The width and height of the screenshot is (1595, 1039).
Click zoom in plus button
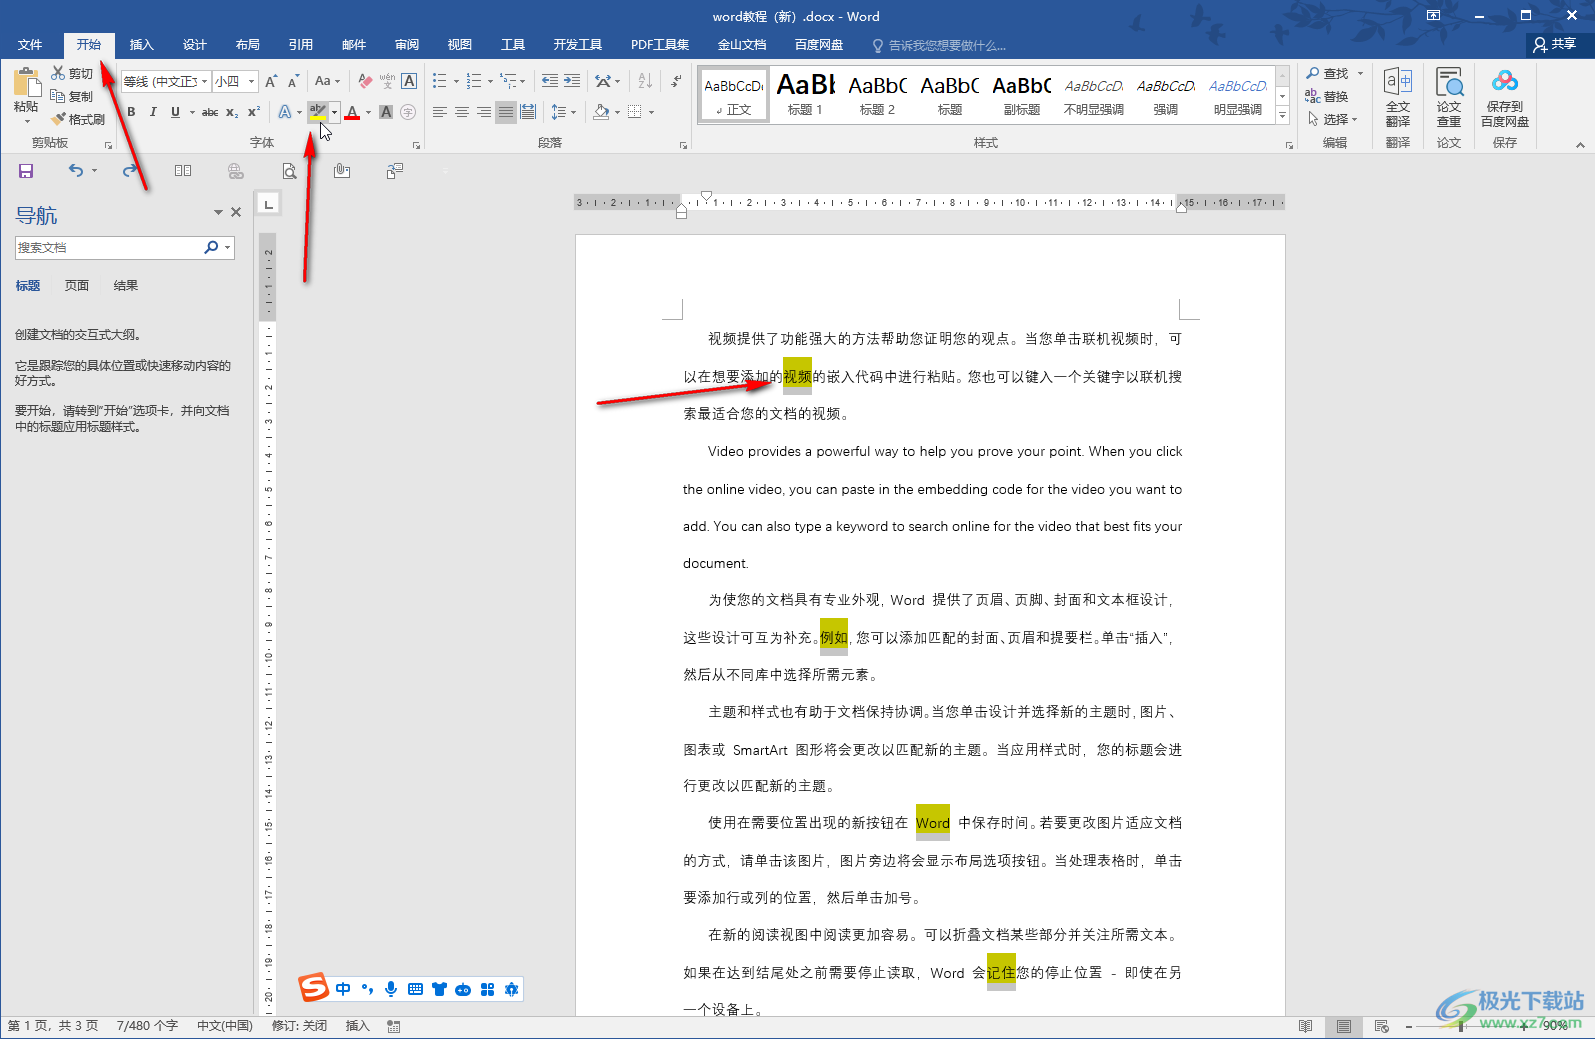[1525, 1026]
